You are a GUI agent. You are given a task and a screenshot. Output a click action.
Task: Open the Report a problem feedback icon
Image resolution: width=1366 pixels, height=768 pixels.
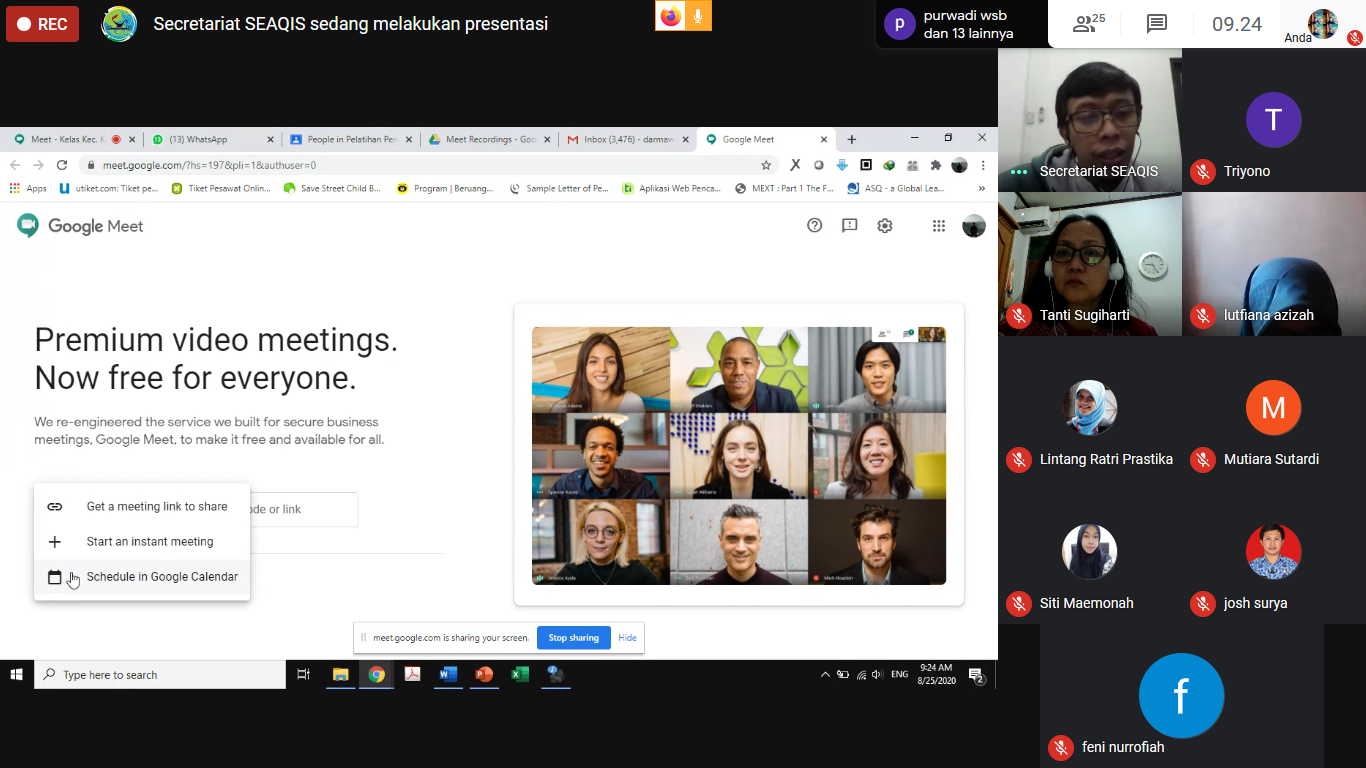849,226
